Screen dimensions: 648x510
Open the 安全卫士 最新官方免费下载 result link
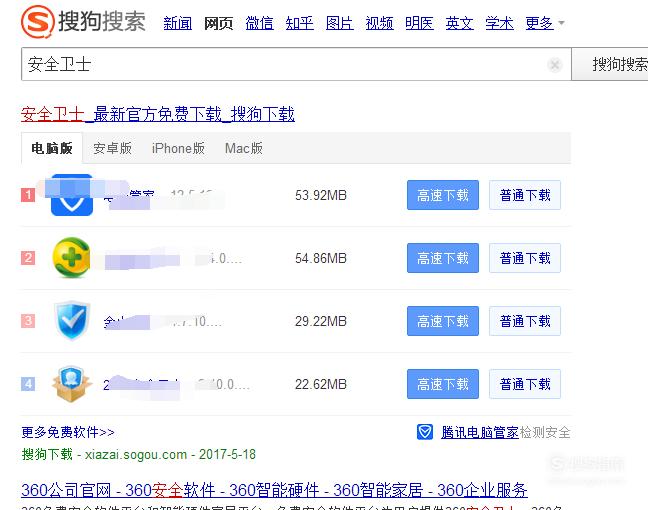[x=158, y=114]
